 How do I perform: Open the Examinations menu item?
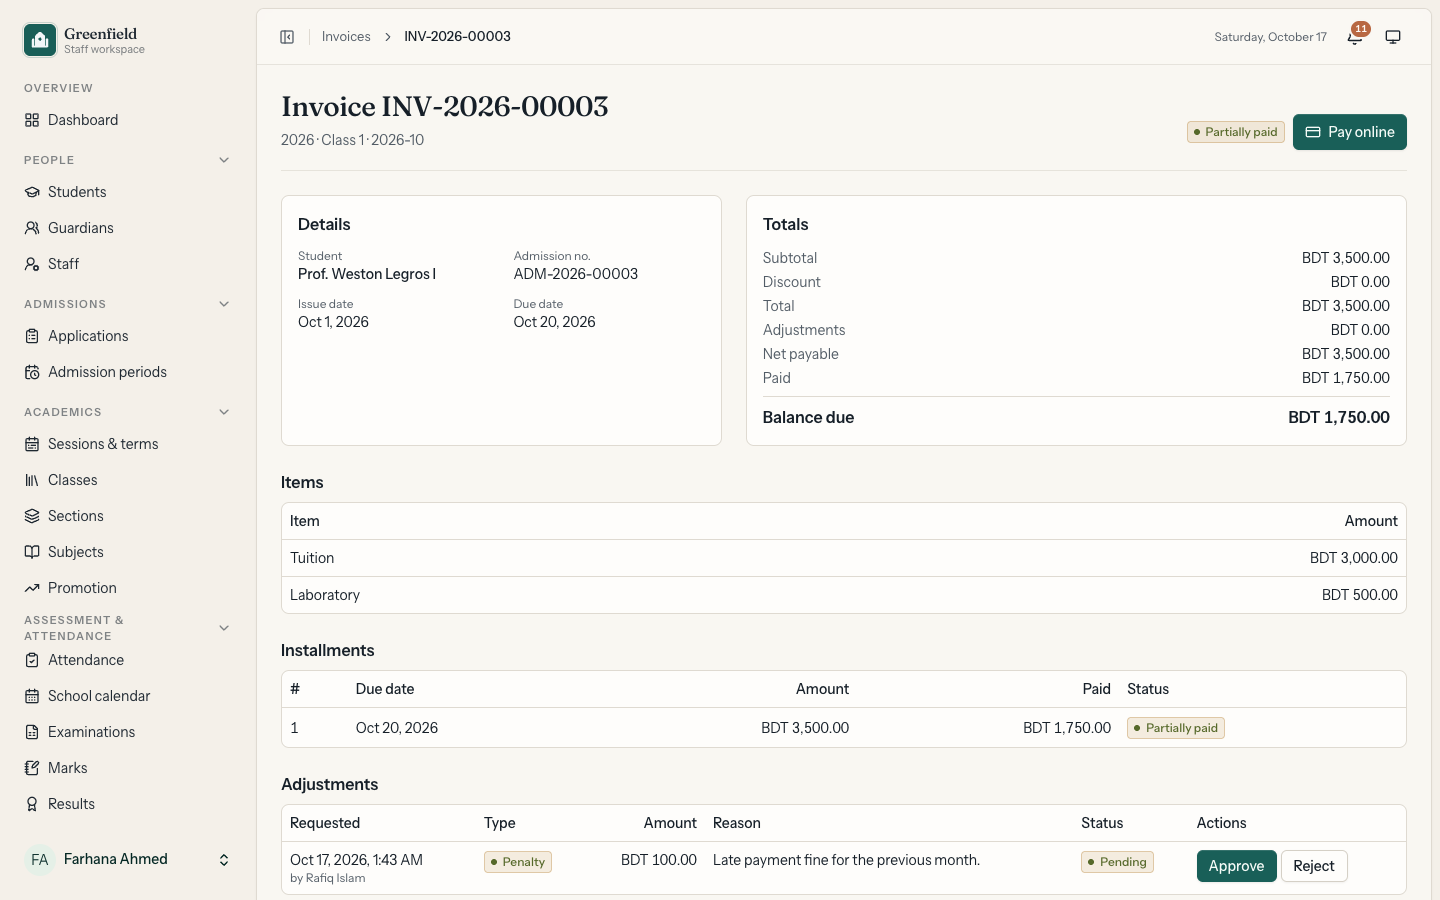(128, 732)
